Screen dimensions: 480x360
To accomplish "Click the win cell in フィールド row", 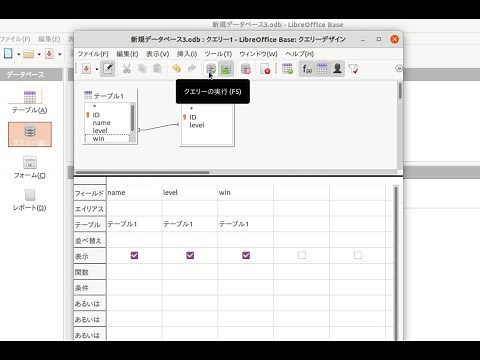I will tap(246, 193).
